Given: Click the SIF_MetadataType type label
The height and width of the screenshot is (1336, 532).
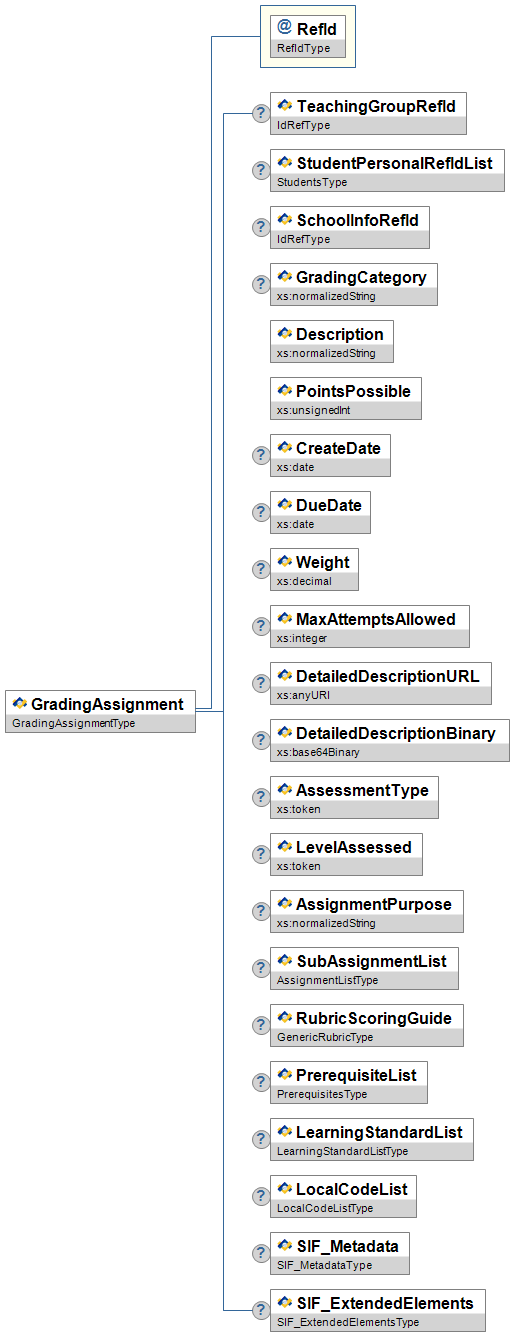Looking at the screenshot, I should pos(324,1265).
